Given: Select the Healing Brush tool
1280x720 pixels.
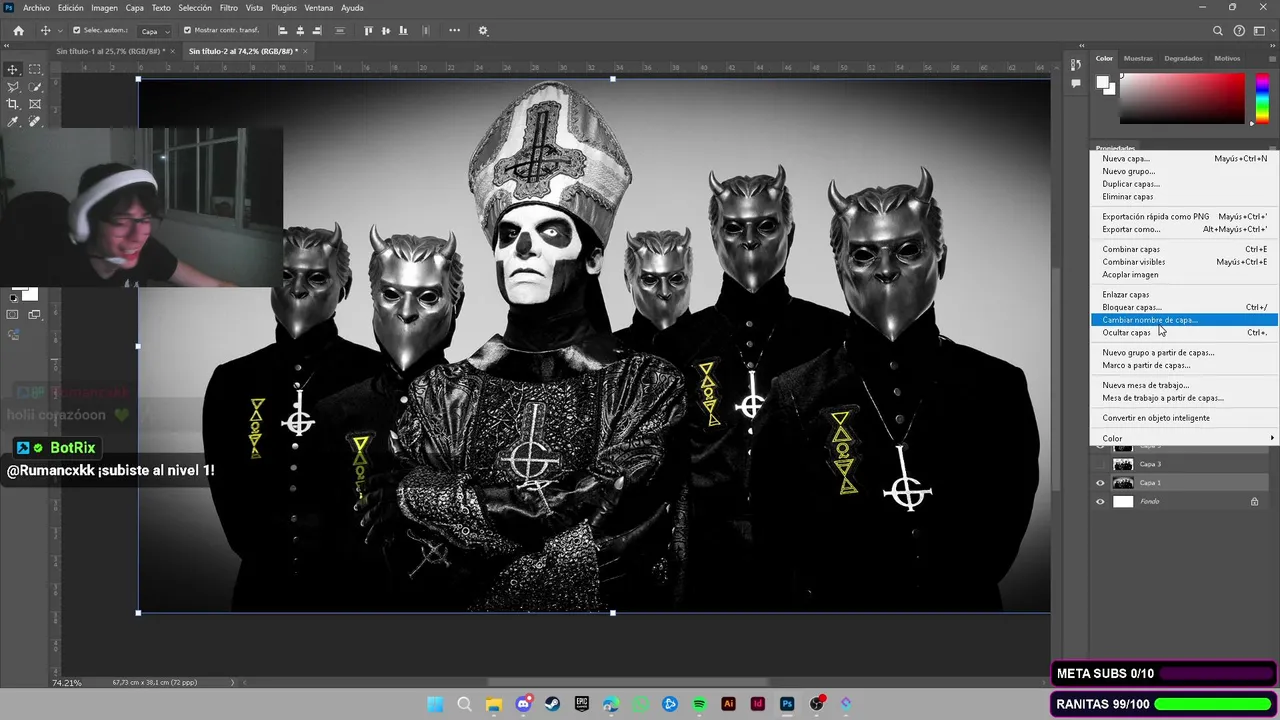Looking at the screenshot, I should [35, 122].
